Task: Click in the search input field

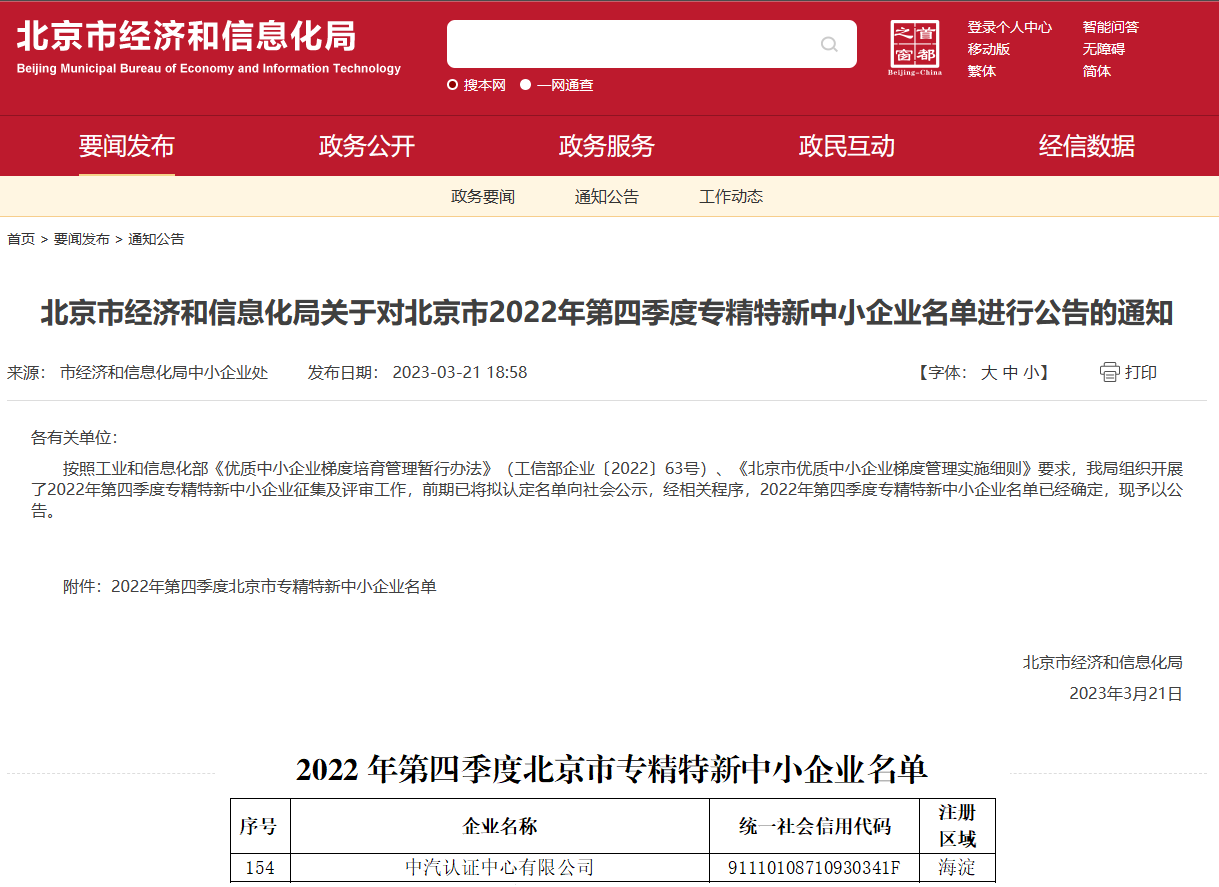Action: [x=630, y=44]
